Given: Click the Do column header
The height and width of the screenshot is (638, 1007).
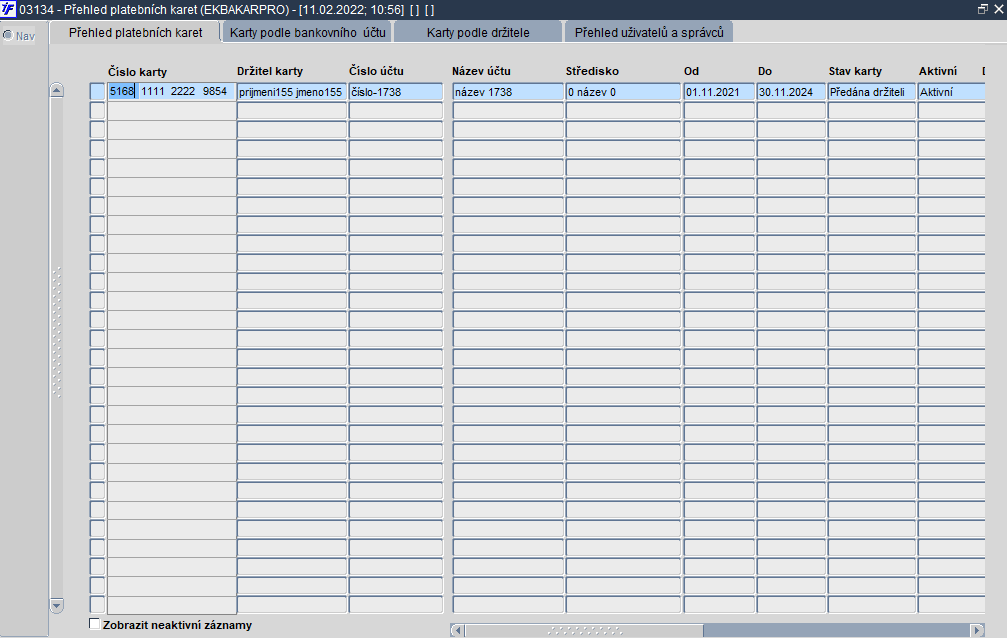Looking at the screenshot, I should point(764,71).
